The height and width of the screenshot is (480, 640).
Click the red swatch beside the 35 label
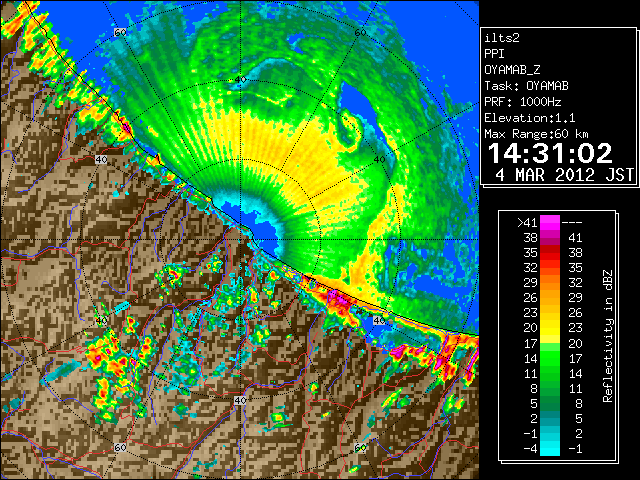[x=549, y=253]
